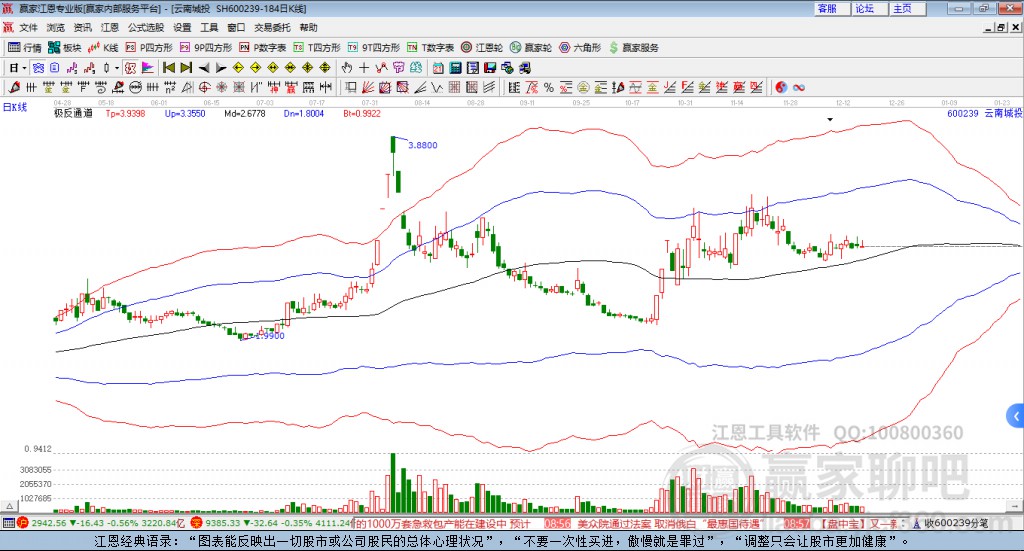
Task: Click the 3.8800 high price label
Action: pyautogui.click(x=423, y=145)
